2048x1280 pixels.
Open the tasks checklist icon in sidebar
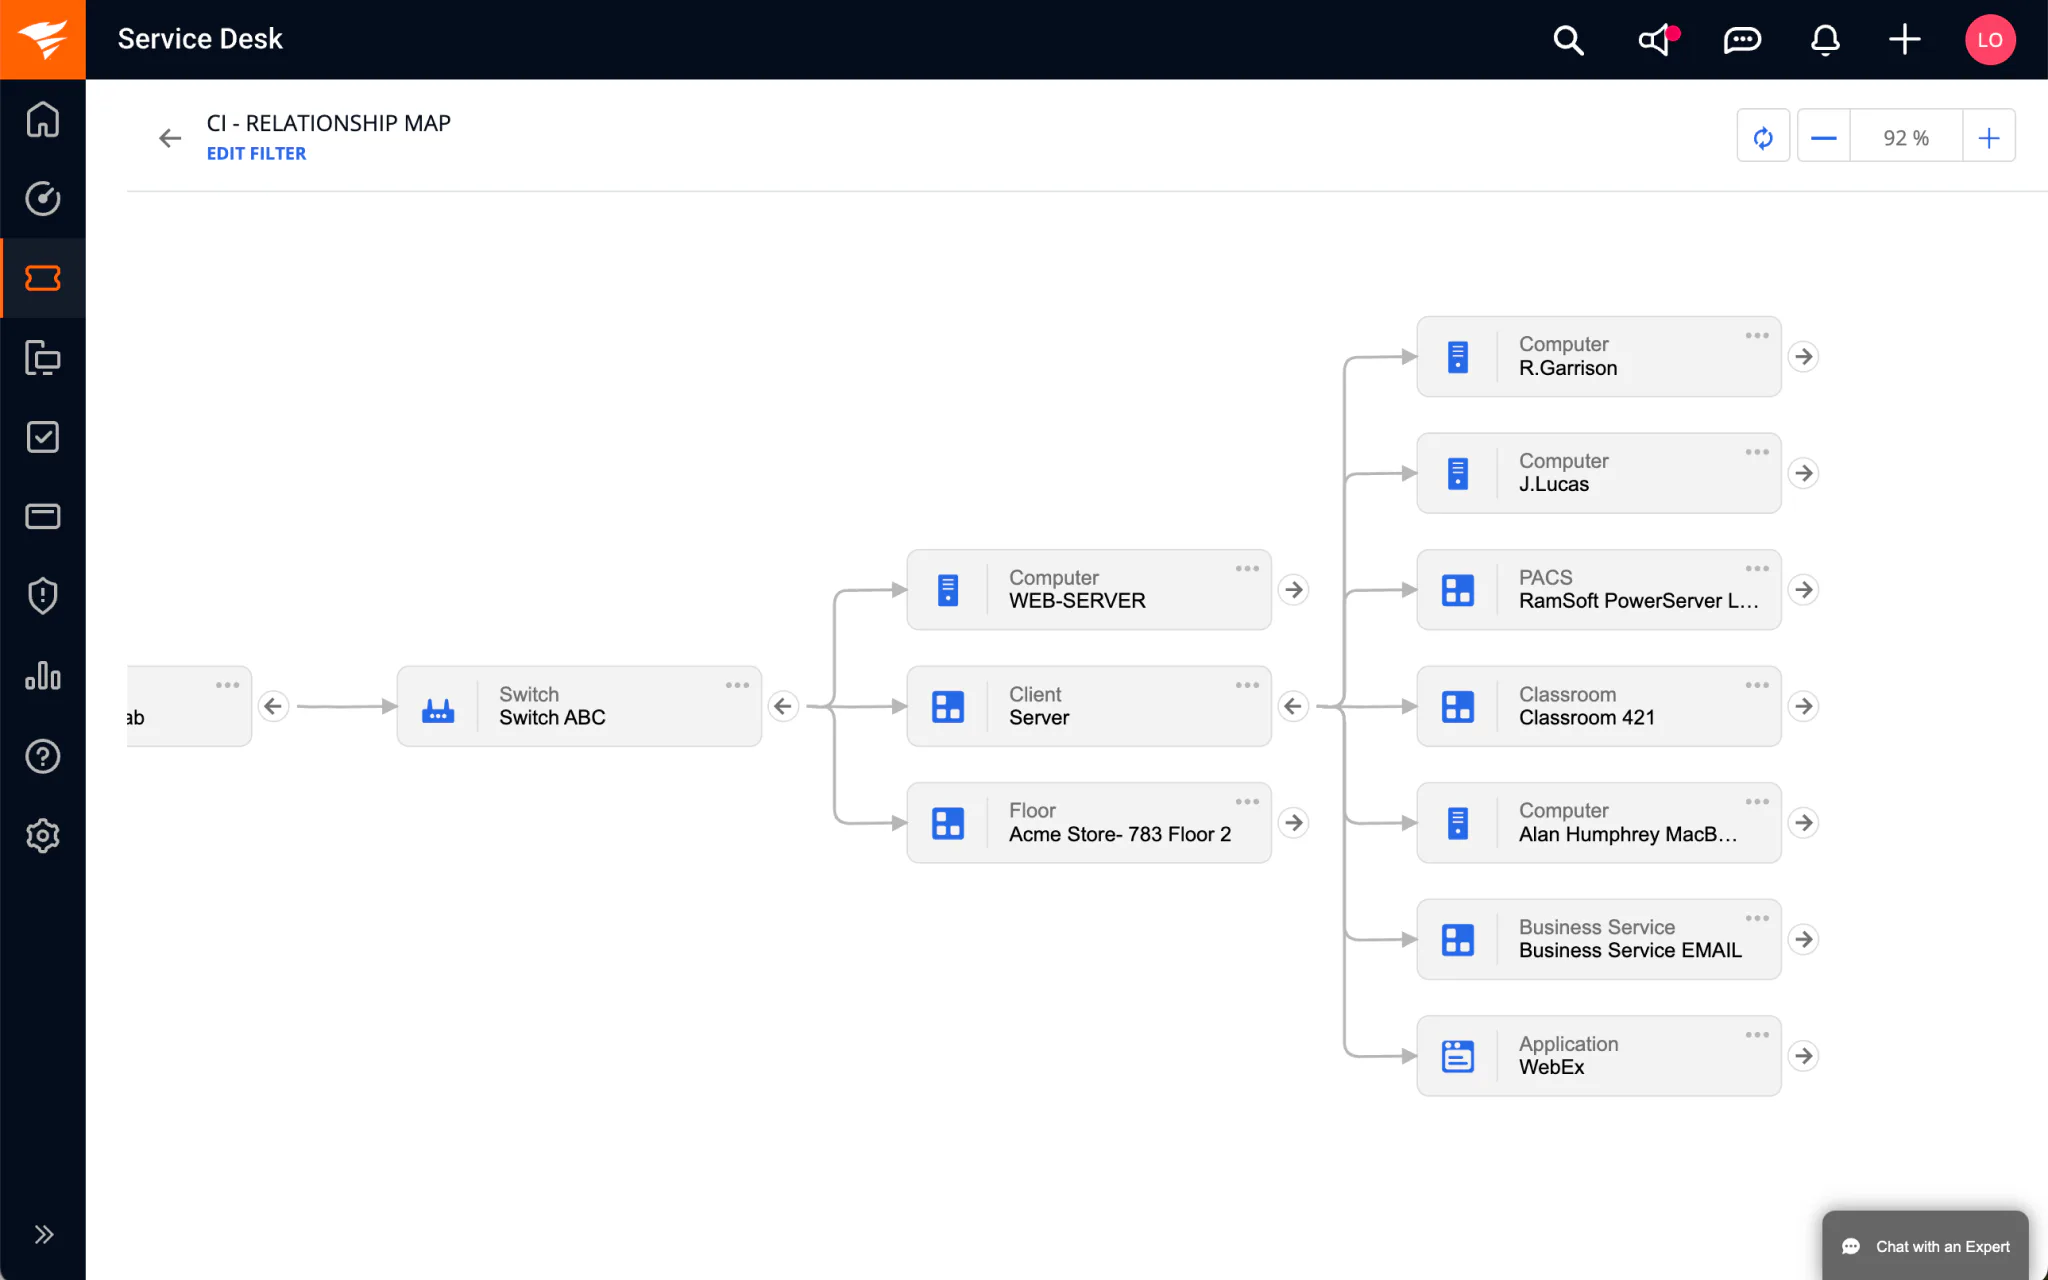point(43,436)
